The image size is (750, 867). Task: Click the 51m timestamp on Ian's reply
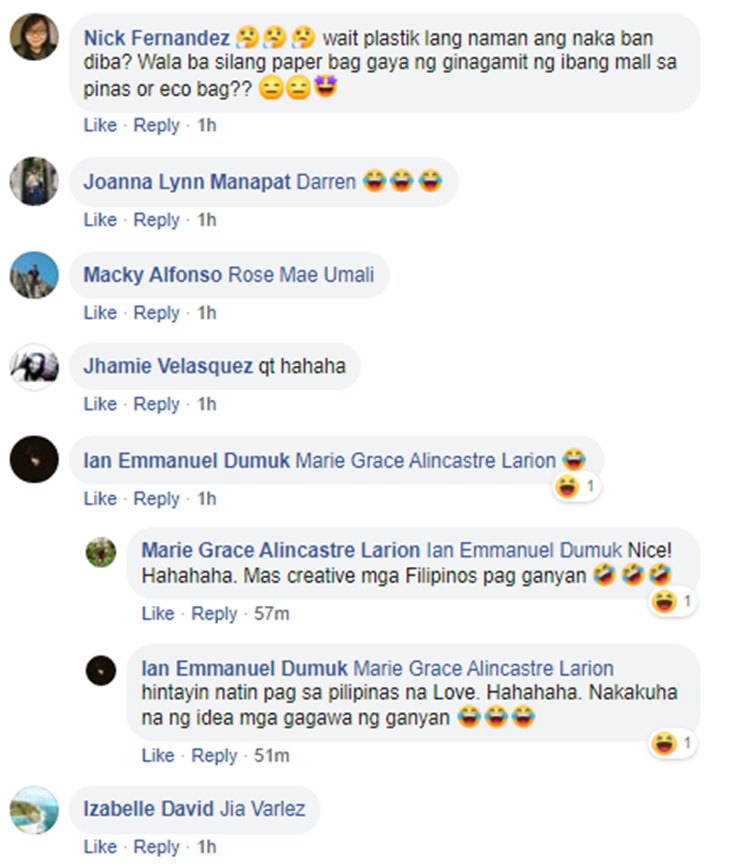click(x=272, y=756)
